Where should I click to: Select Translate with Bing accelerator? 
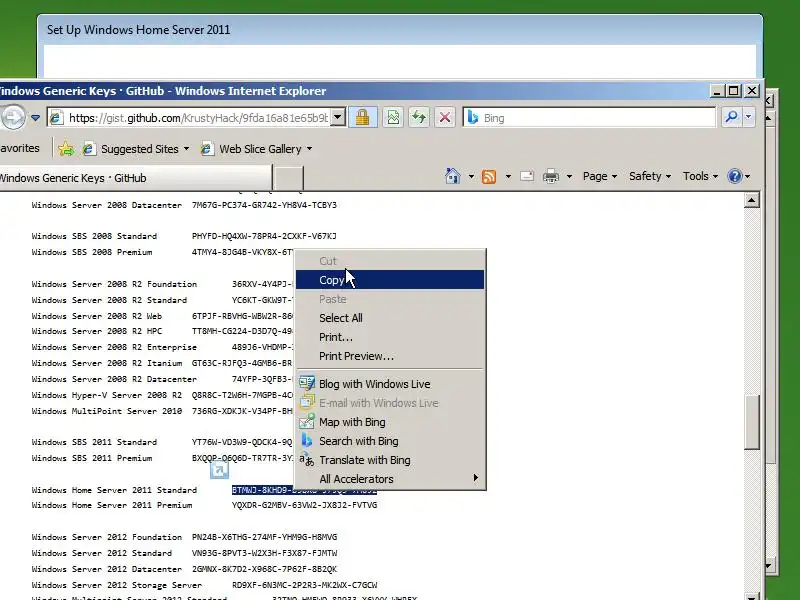coord(390,460)
